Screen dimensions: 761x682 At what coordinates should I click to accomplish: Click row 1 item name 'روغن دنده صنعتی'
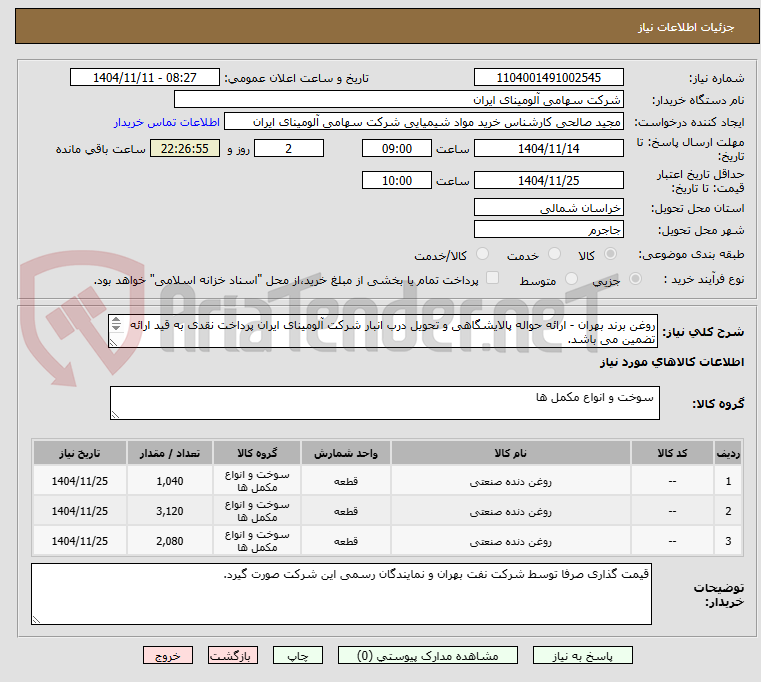(511, 482)
